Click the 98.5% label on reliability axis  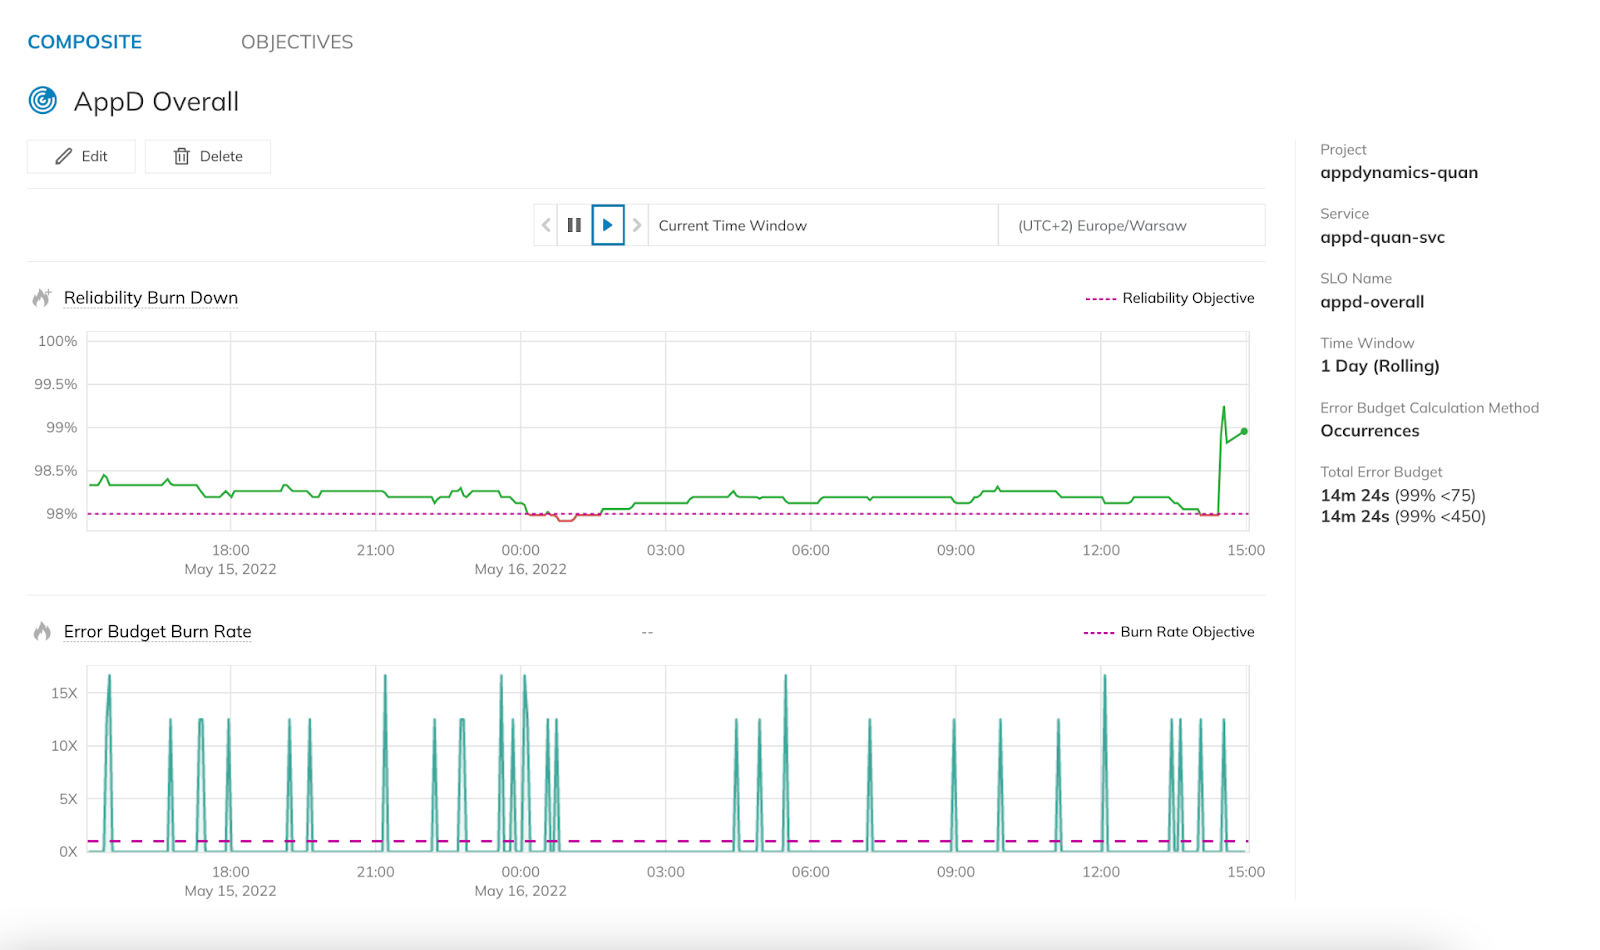coord(56,470)
